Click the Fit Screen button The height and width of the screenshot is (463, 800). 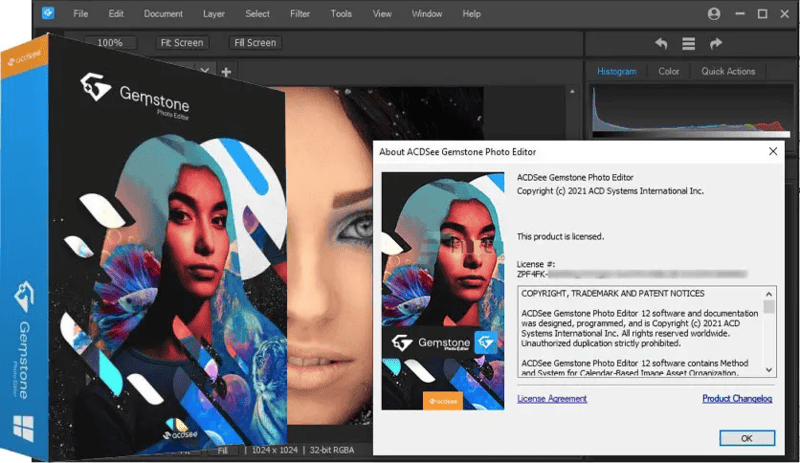(x=182, y=43)
